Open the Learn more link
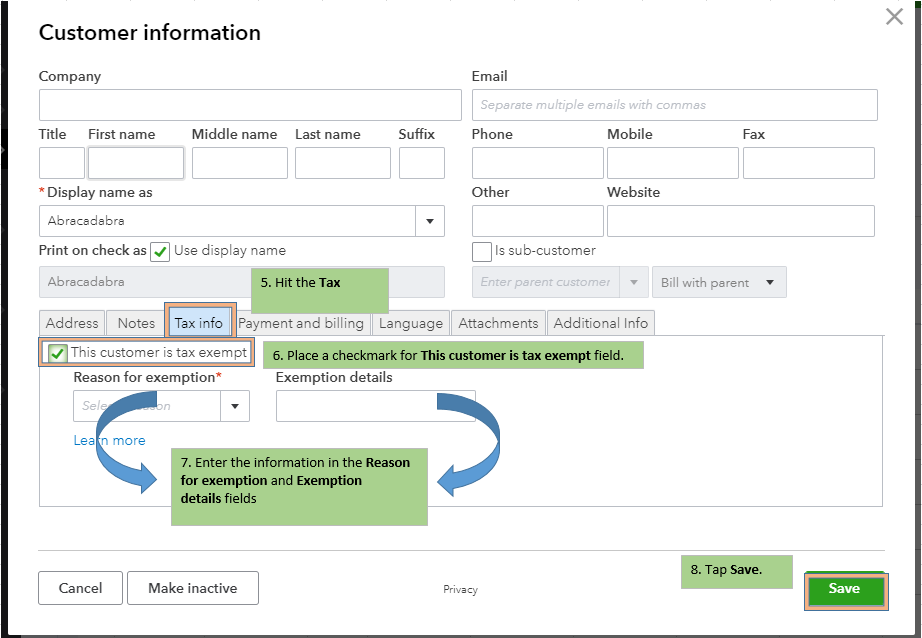922x638 pixels. pyautogui.click(x=109, y=441)
